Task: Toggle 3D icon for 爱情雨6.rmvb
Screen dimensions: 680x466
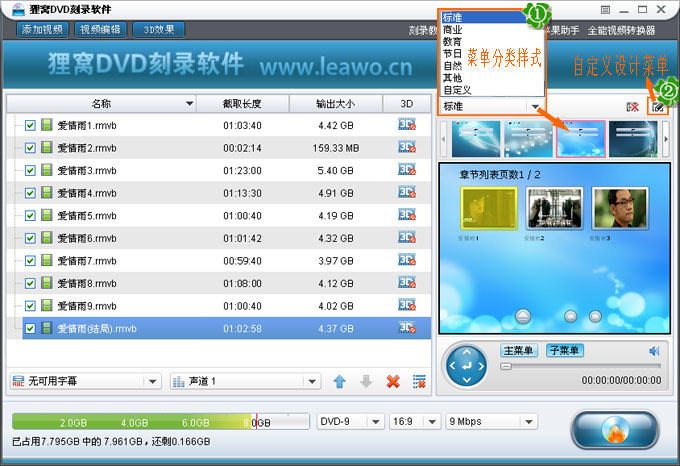Action: 407,237
